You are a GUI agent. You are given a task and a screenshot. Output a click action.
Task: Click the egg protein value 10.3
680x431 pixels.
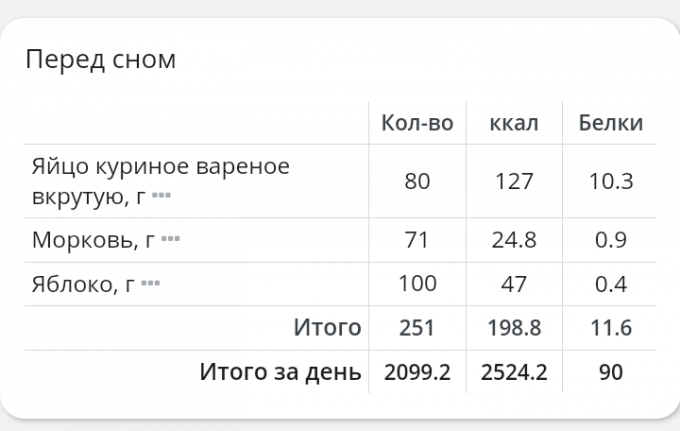pyautogui.click(x=611, y=181)
